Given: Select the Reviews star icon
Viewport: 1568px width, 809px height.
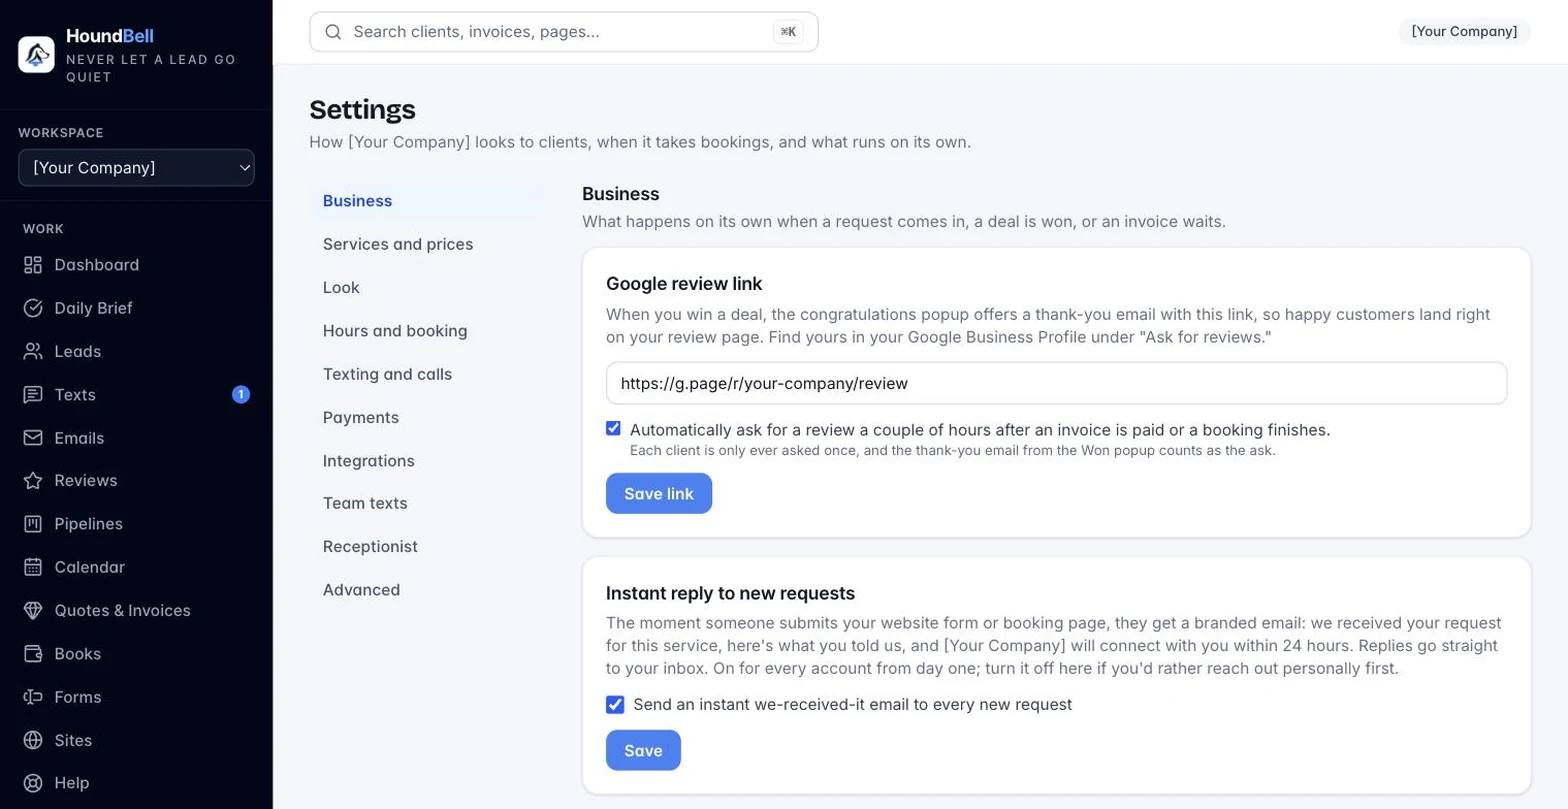Looking at the screenshot, I should [33, 481].
